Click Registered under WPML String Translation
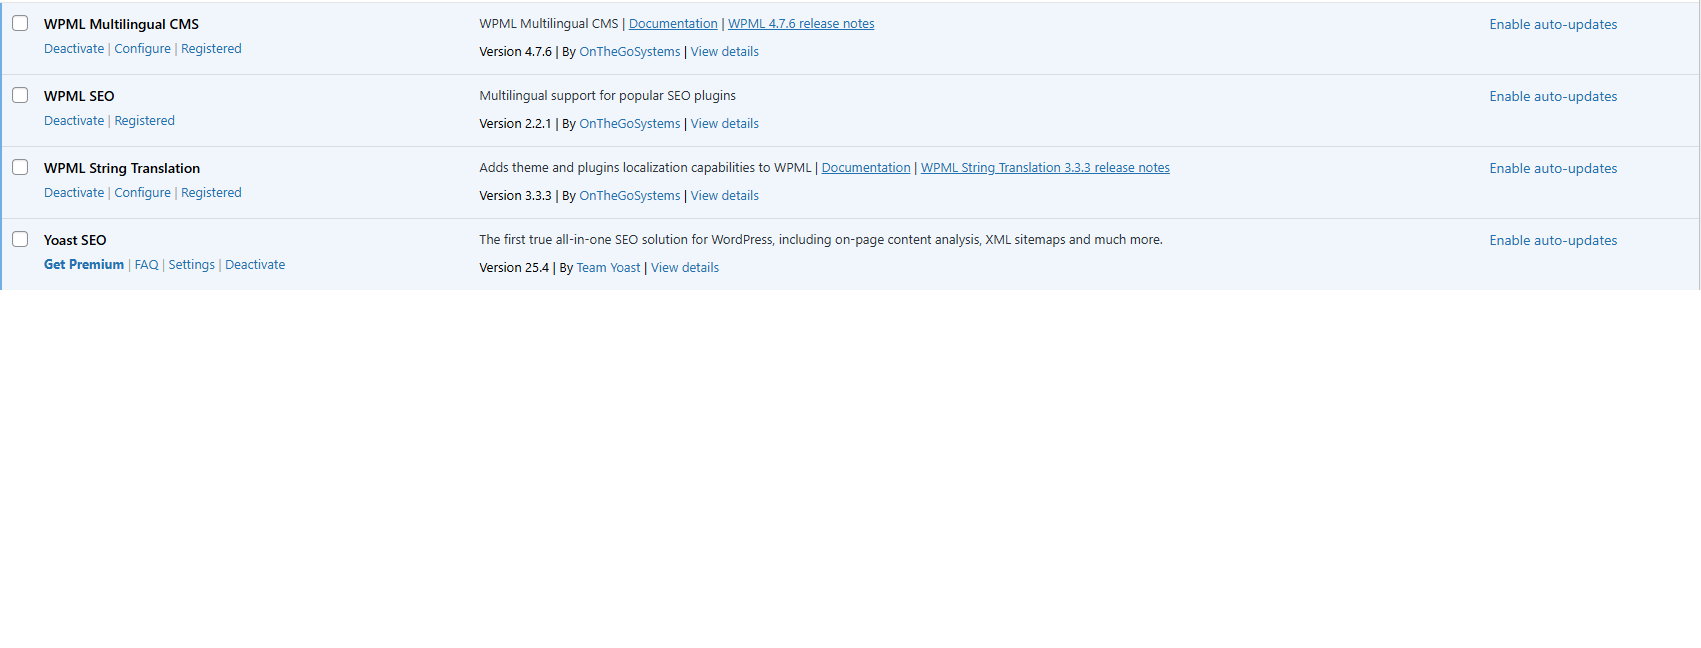 (x=211, y=193)
